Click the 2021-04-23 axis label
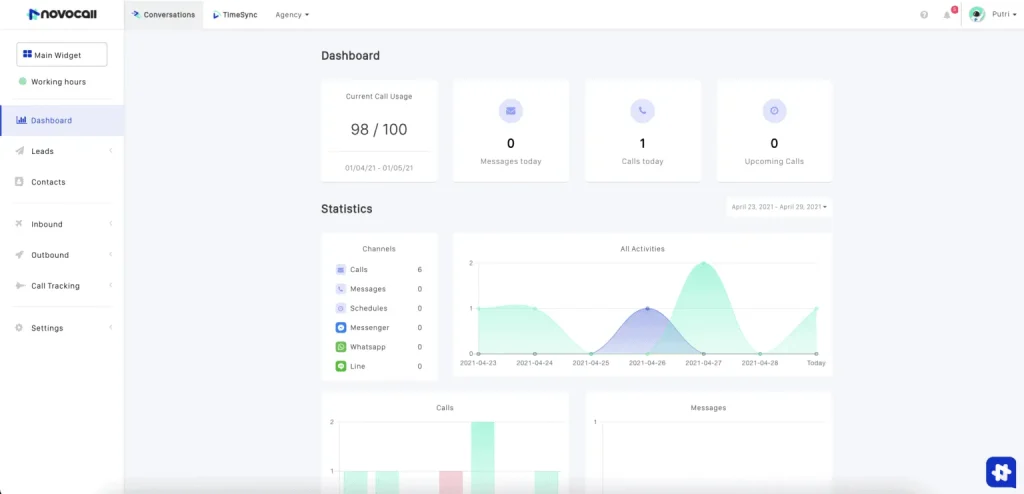The image size is (1024, 494). point(478,363)
